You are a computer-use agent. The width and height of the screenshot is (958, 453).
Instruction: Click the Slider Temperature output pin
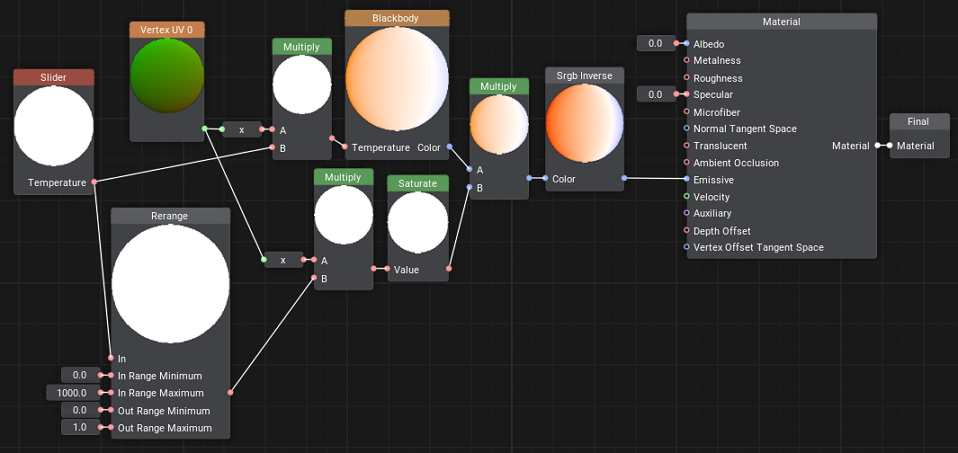coord(94,182)
